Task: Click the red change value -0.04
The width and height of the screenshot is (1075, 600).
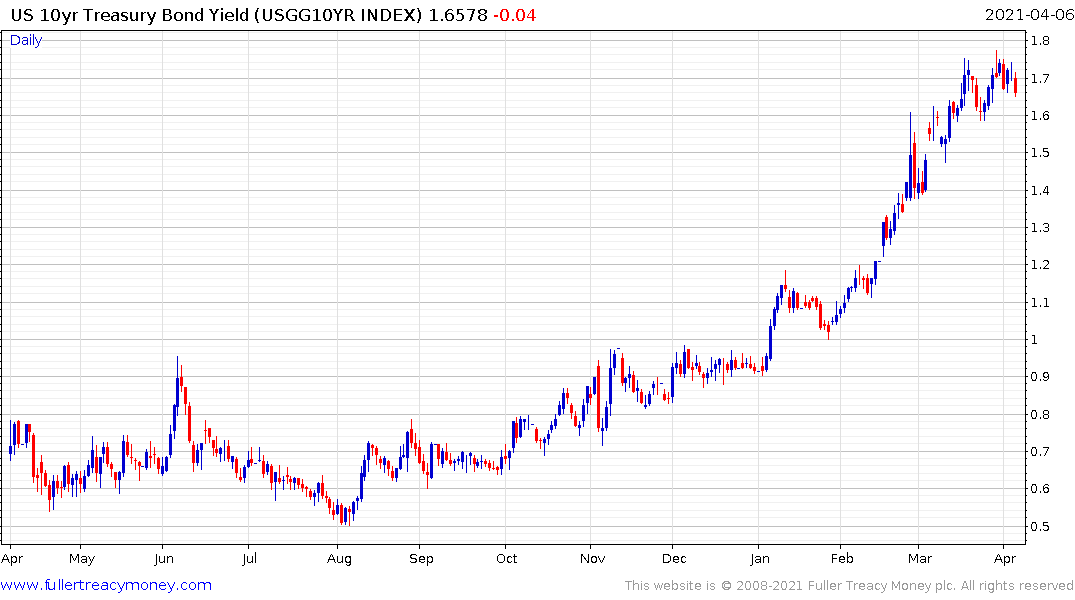Action: click(x=515, y=15)
